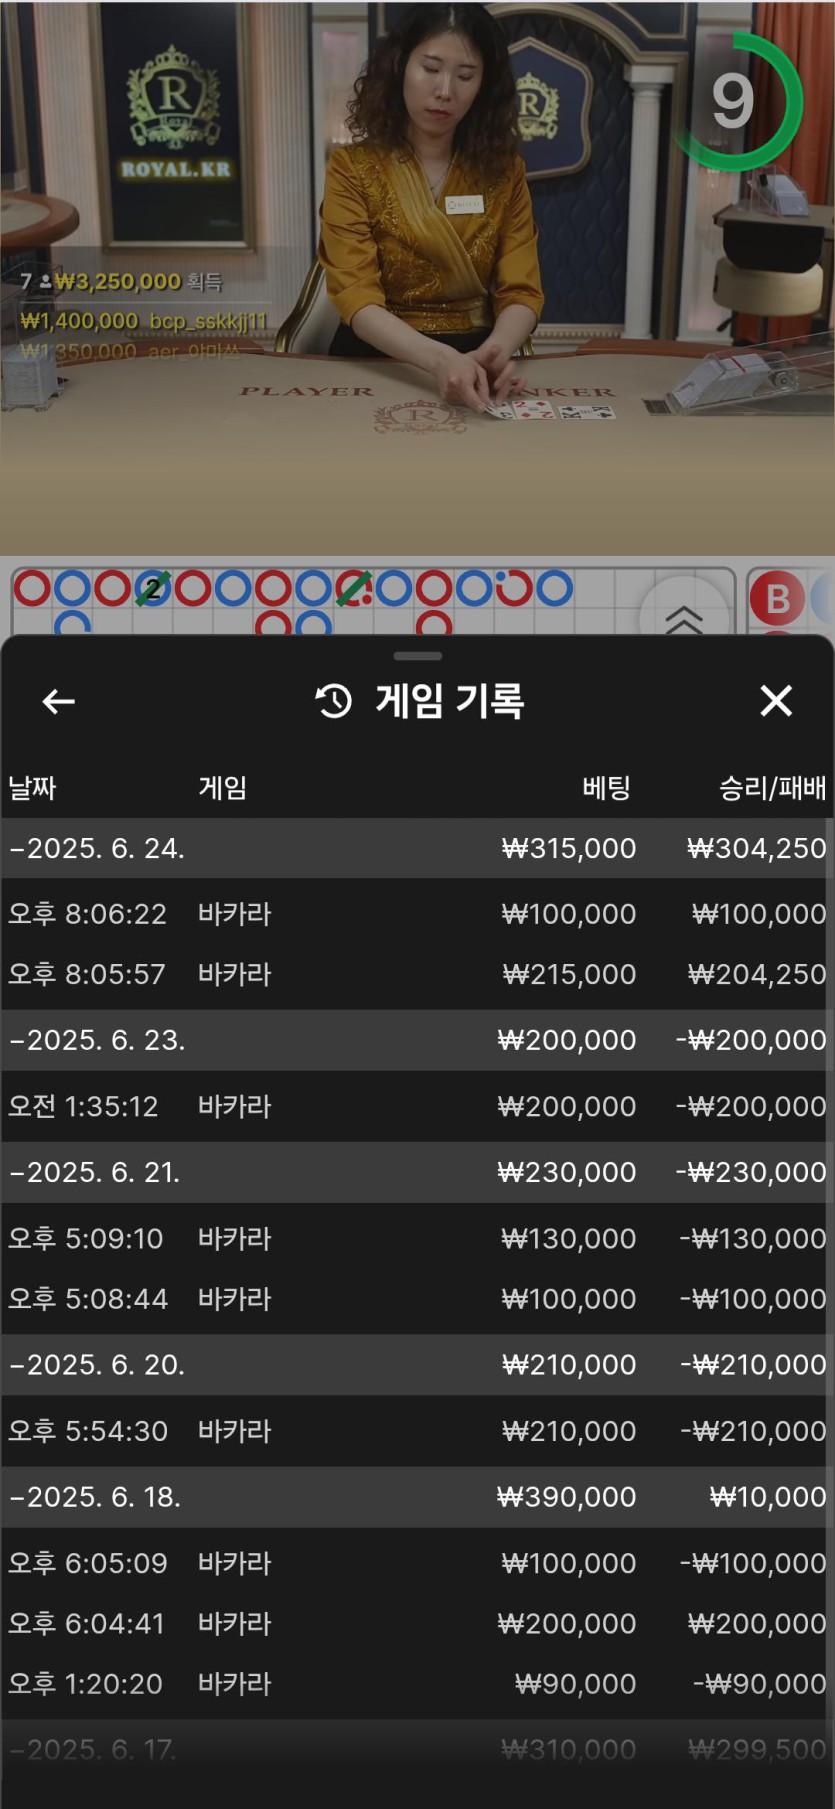
Task: Click the 승리/패배 column header
Action: [772, 788]
